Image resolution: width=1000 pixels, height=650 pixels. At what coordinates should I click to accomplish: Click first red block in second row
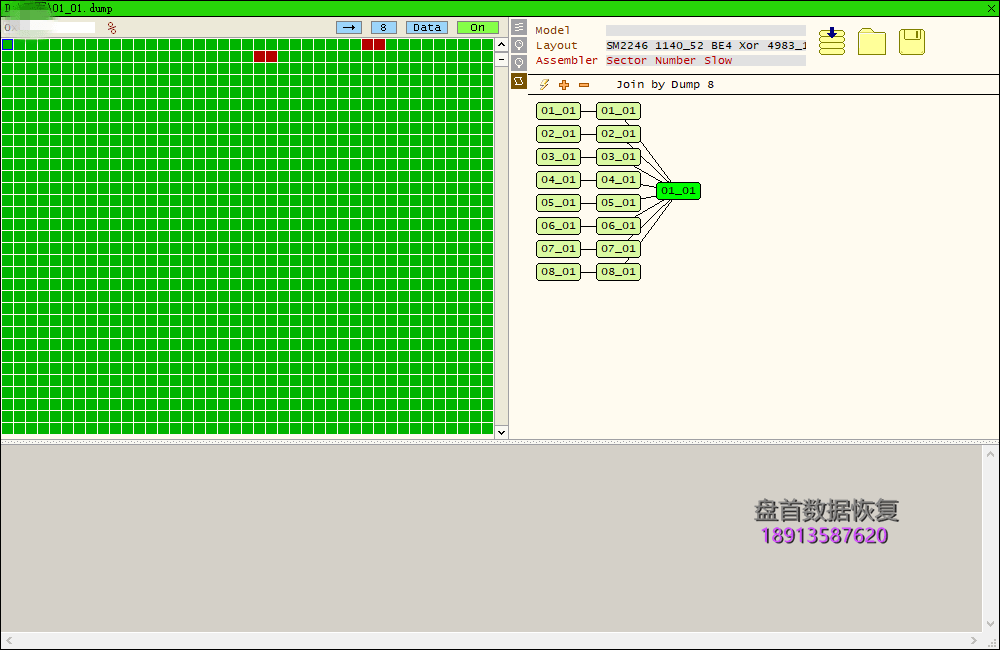pos(260,57)
